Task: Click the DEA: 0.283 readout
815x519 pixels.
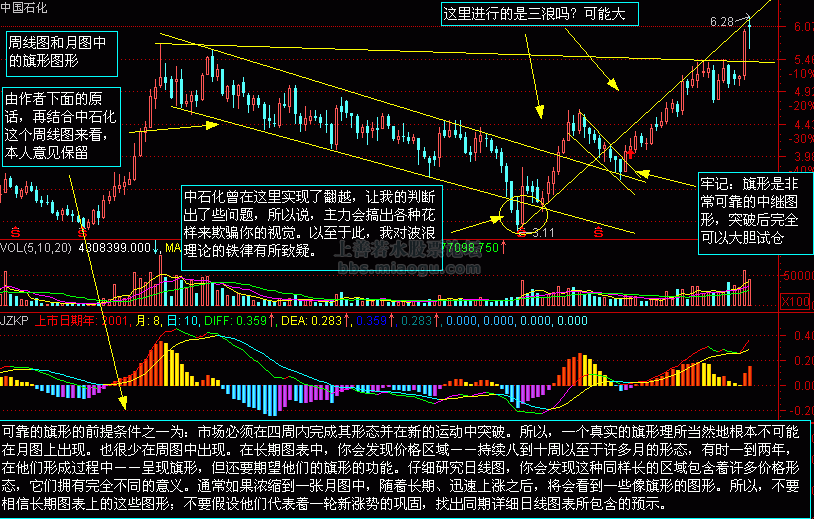Action: 311,321
